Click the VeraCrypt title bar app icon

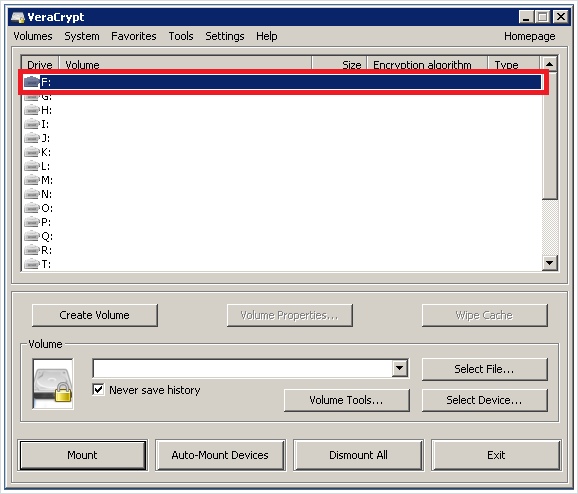click(18, 17)
